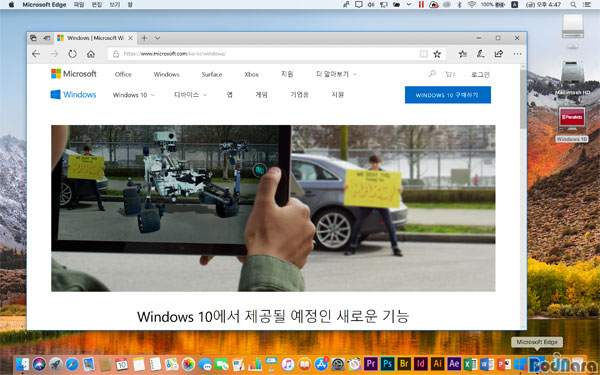Click the WINDOWS 10 구매하기 button
600x375 pixels.
click(448, 95)
